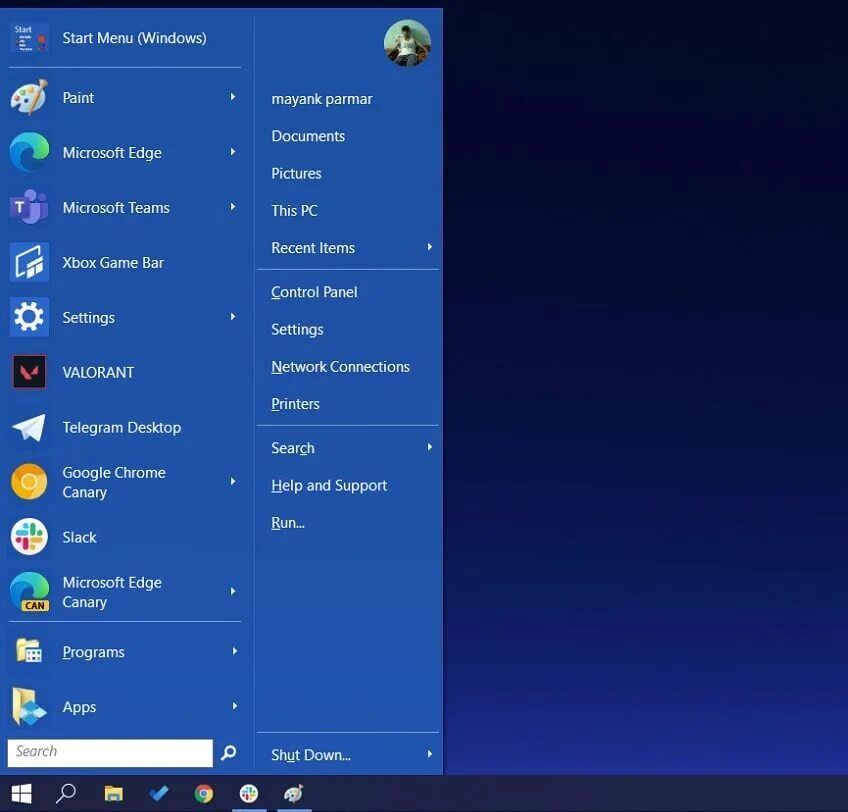Click the Windows Start button on taskbar

(x=22, y=794)
